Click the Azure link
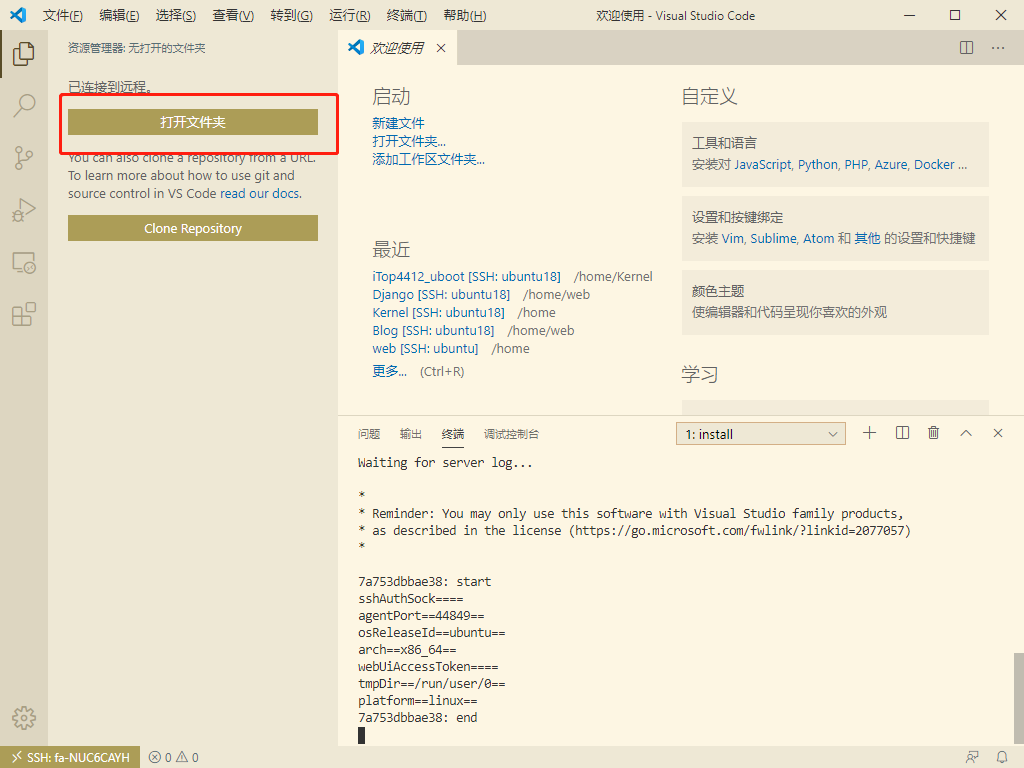1024x768 pixels. coord(891,165)
